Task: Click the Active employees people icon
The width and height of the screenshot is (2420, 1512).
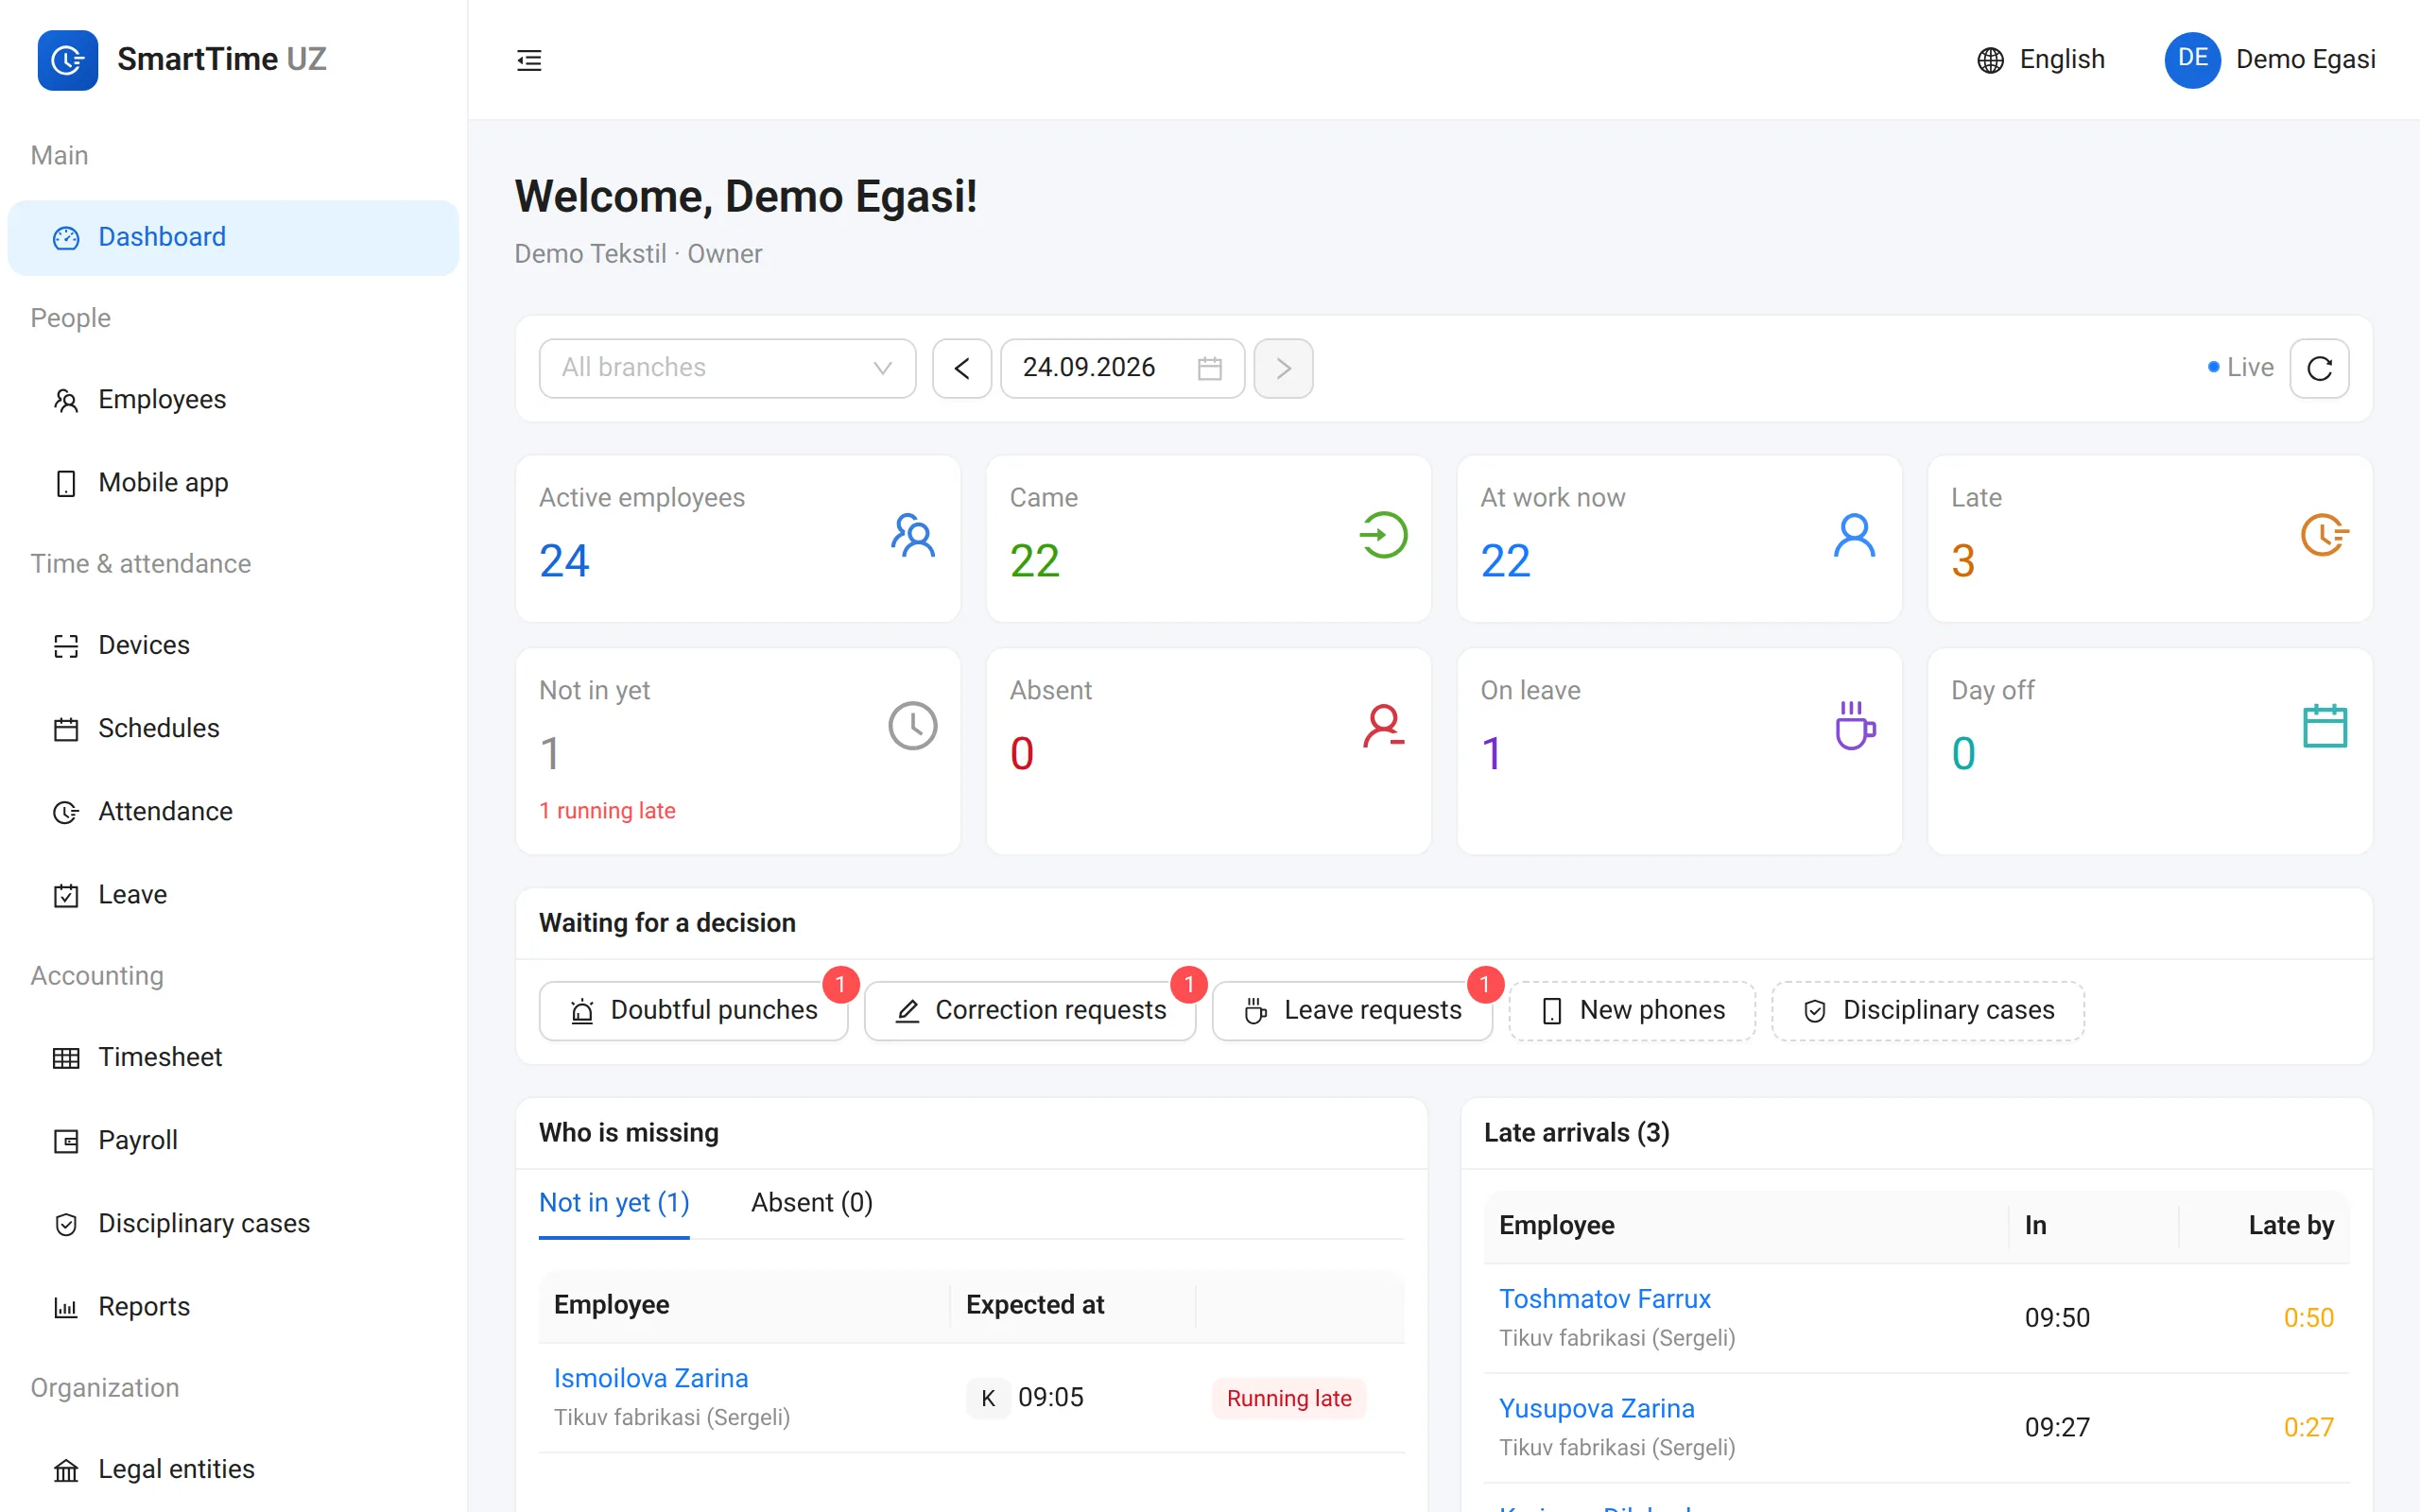Action: (x=913, y=535)
